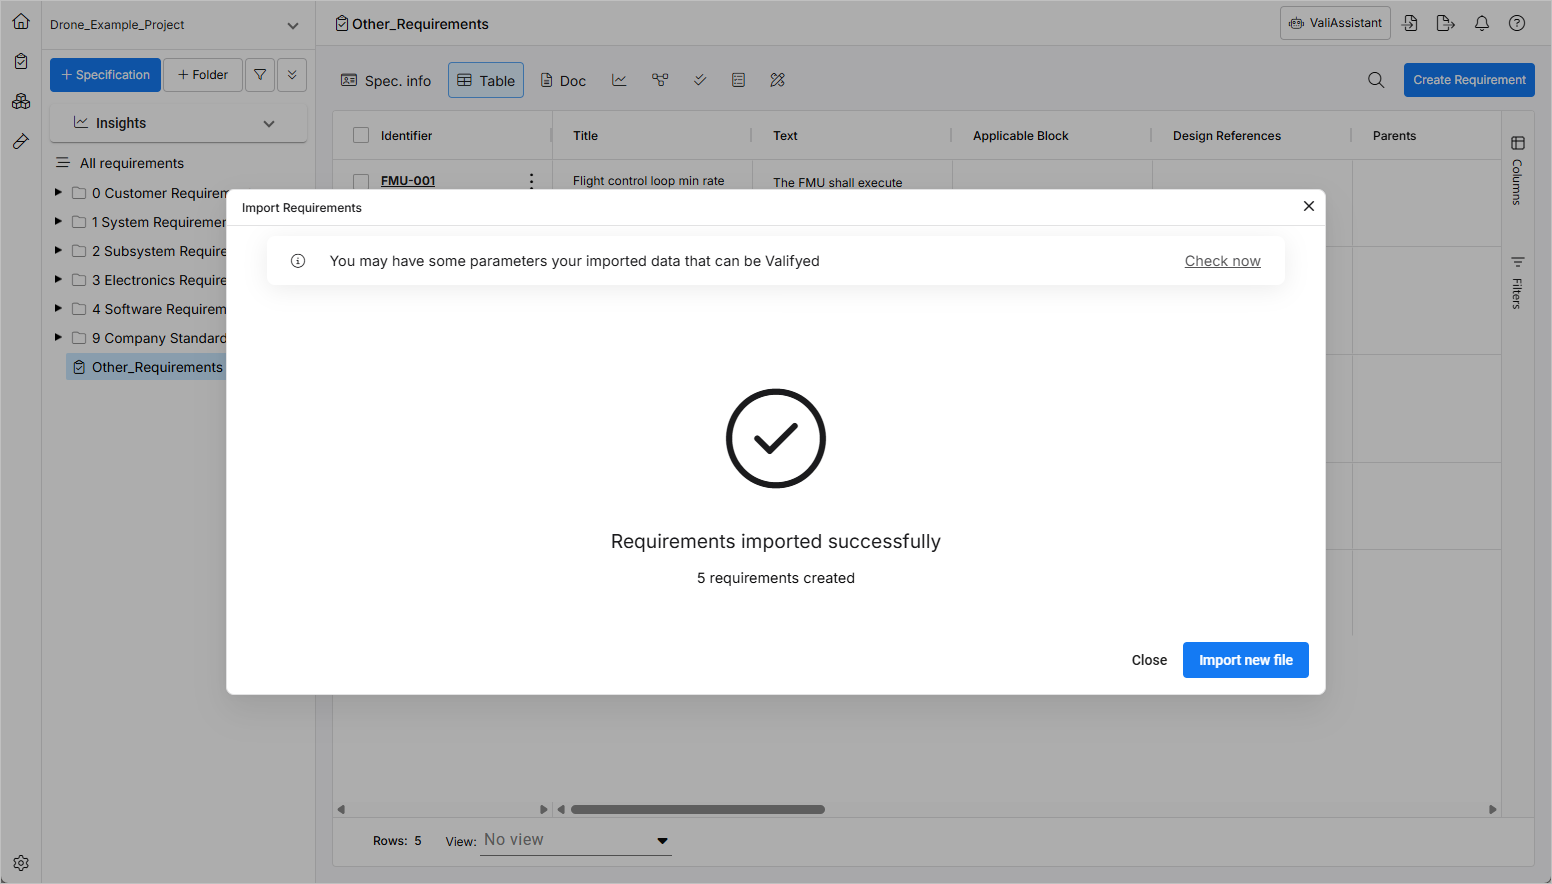
Task: Open the analytics line chart view icon
Action: [619, 80]
